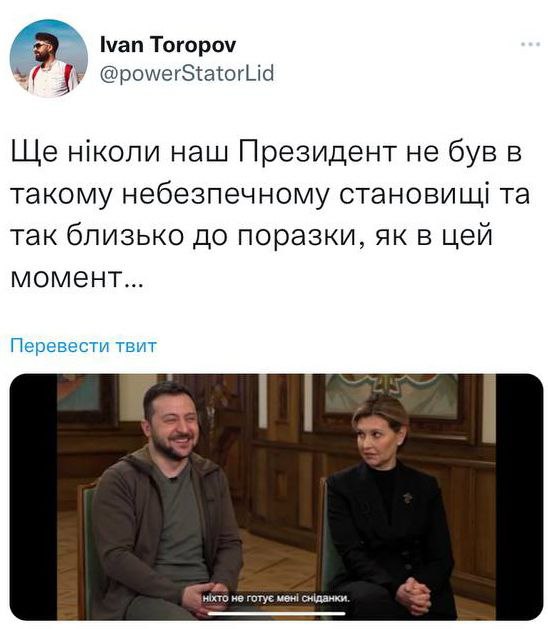Viewport: 548px width, 629px height.
Task: Click the subtitle ніхто не готує мені сніданки
Action: [x=276, y=599]
